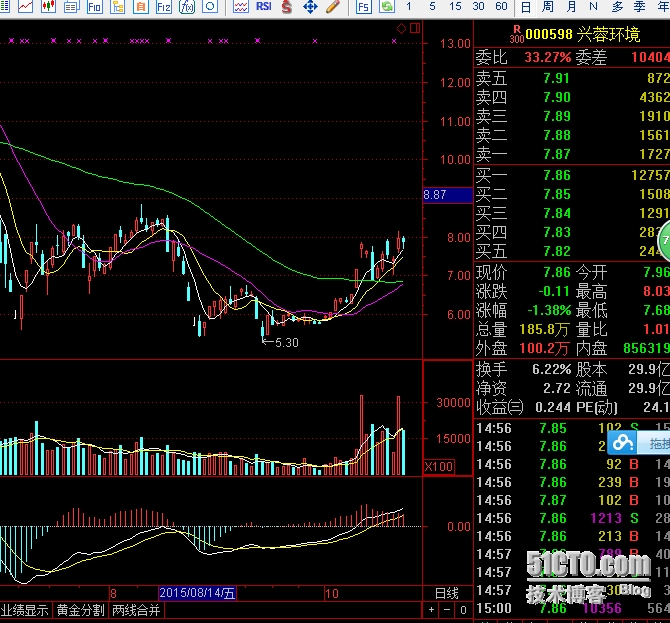
Task: Click the X100 volume unit label
Action: click(x=439, y=467)
